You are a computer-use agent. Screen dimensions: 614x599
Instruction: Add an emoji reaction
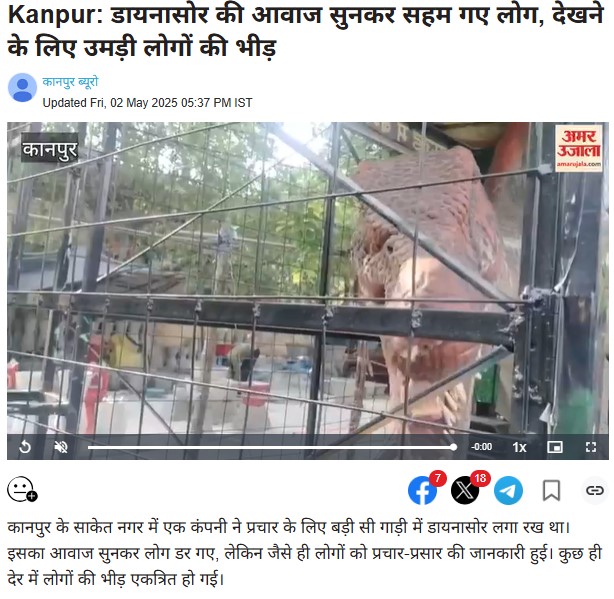(22, 489)
